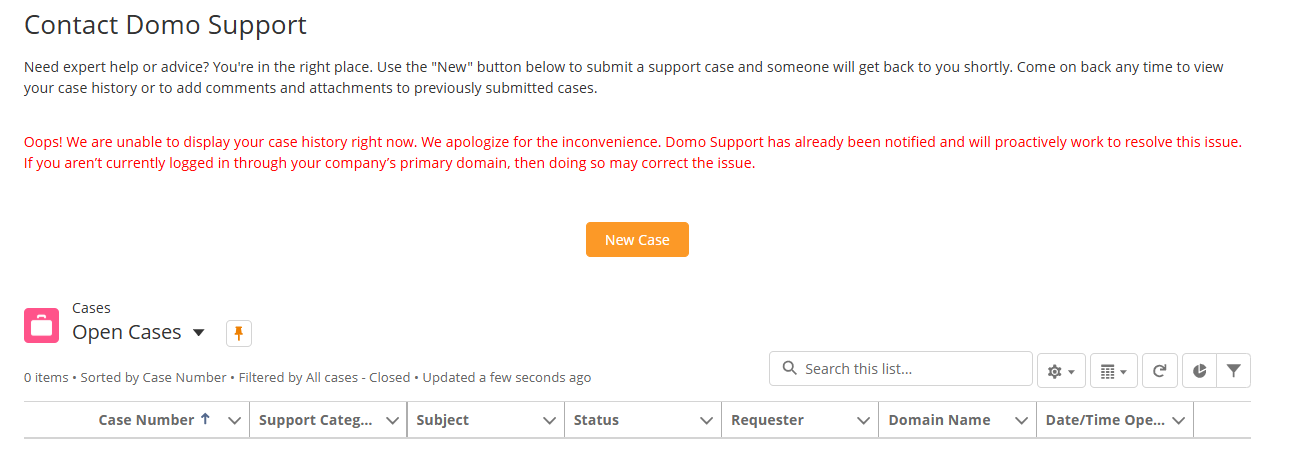Open Requester column menu chevron

click(863, 421)
